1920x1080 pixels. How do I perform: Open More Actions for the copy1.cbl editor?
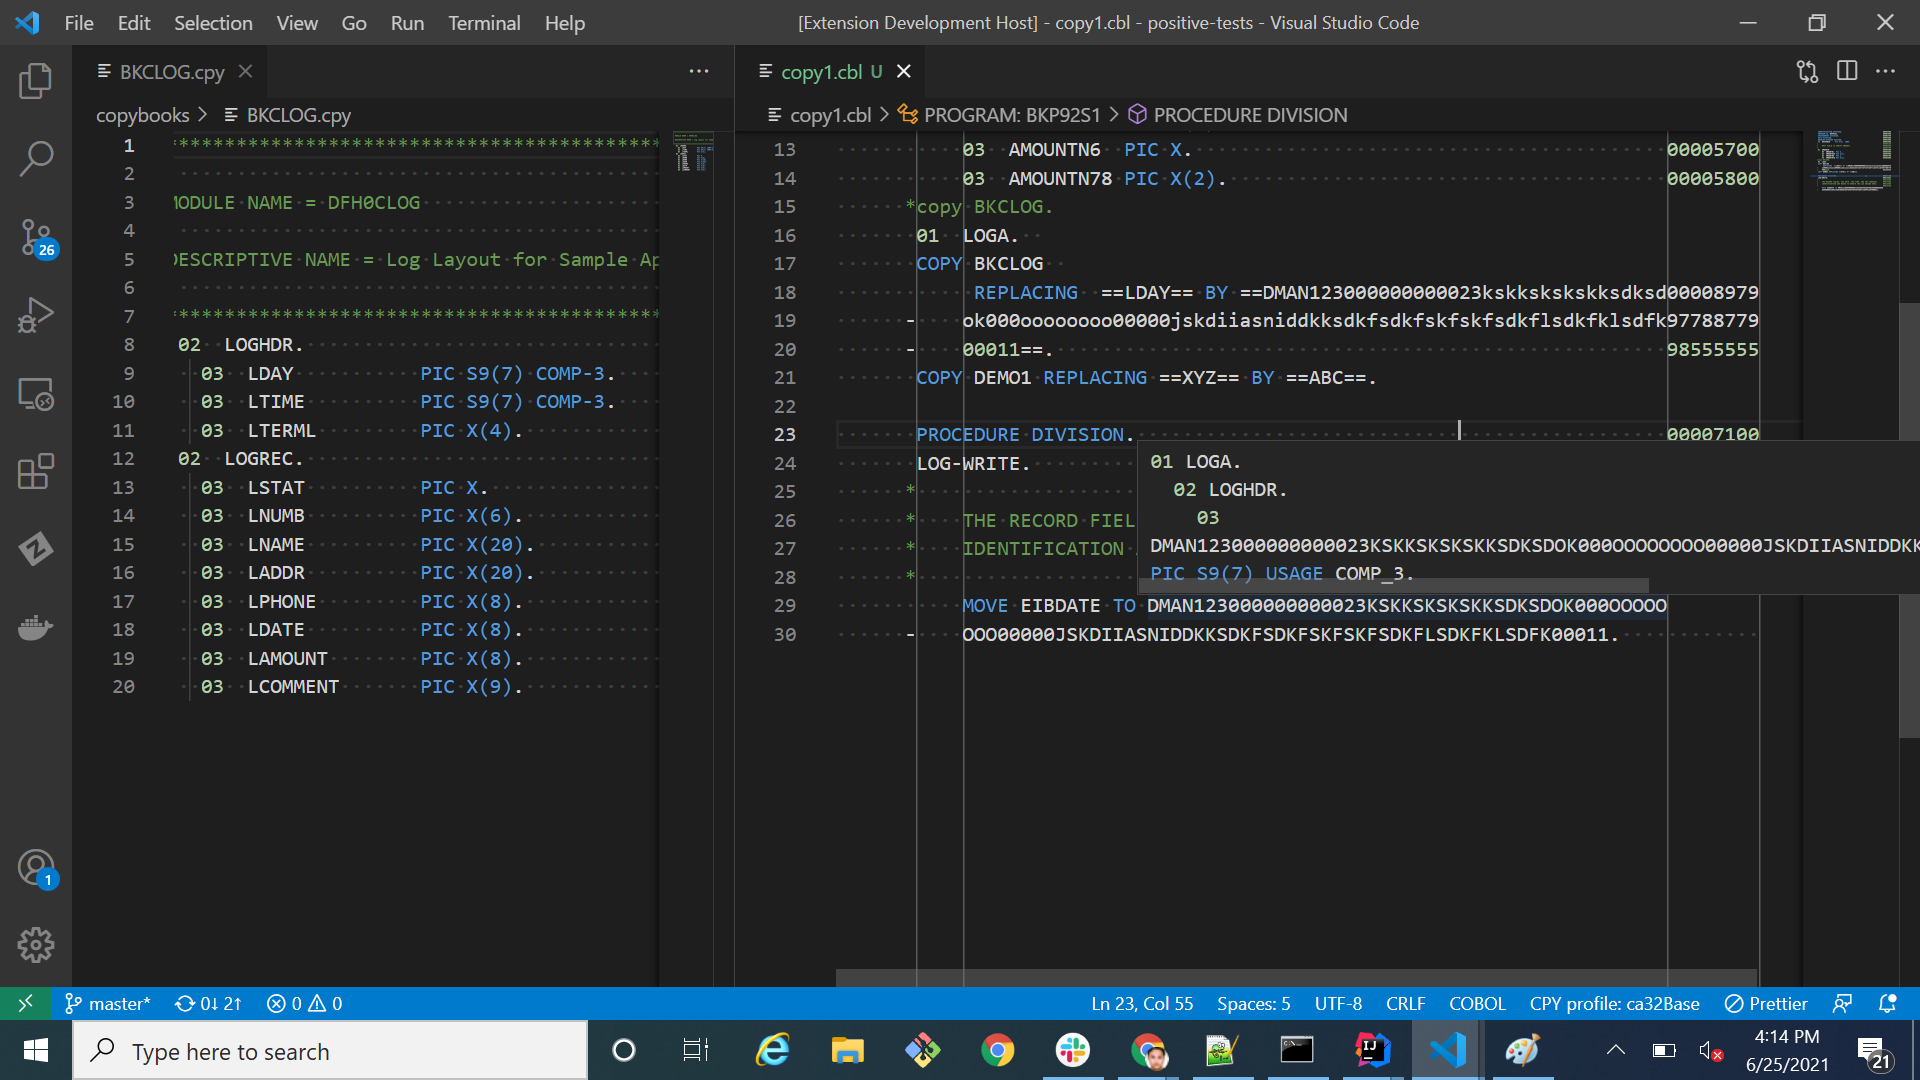pyautogui.click(x=1885, y=71)
